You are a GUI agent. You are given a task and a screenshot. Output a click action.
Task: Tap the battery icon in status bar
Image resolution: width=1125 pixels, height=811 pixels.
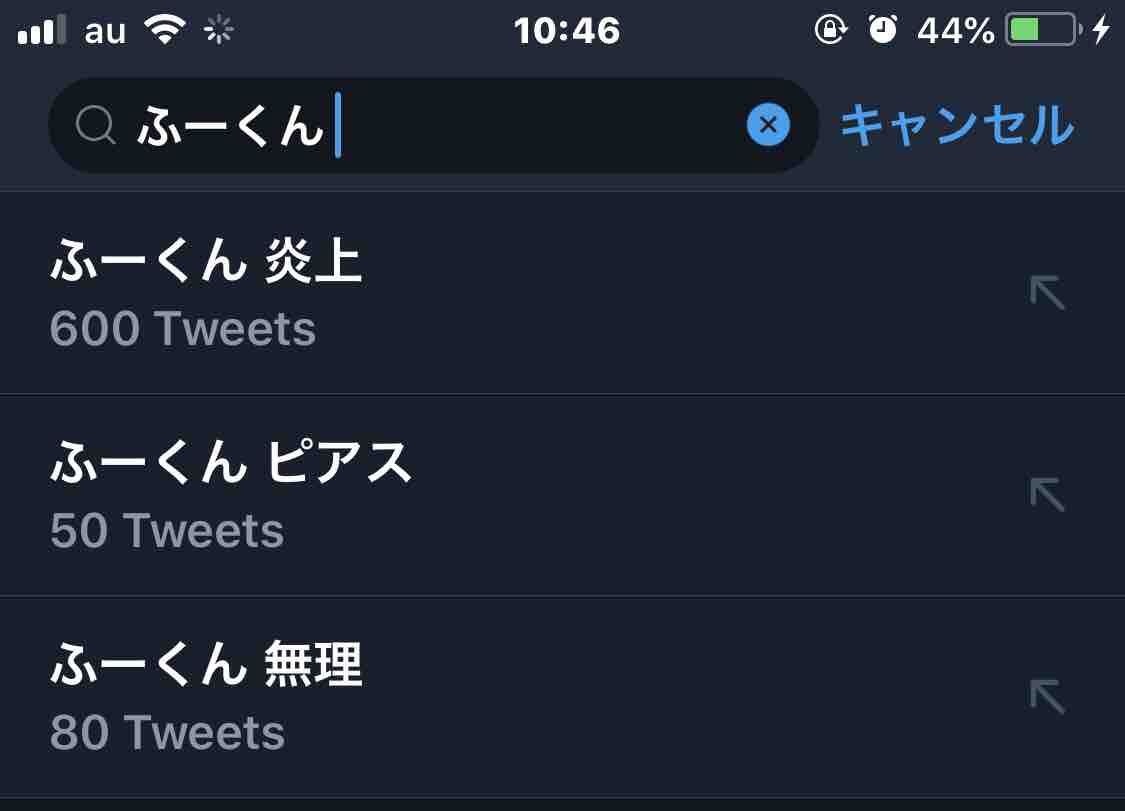click(1043, 30)
